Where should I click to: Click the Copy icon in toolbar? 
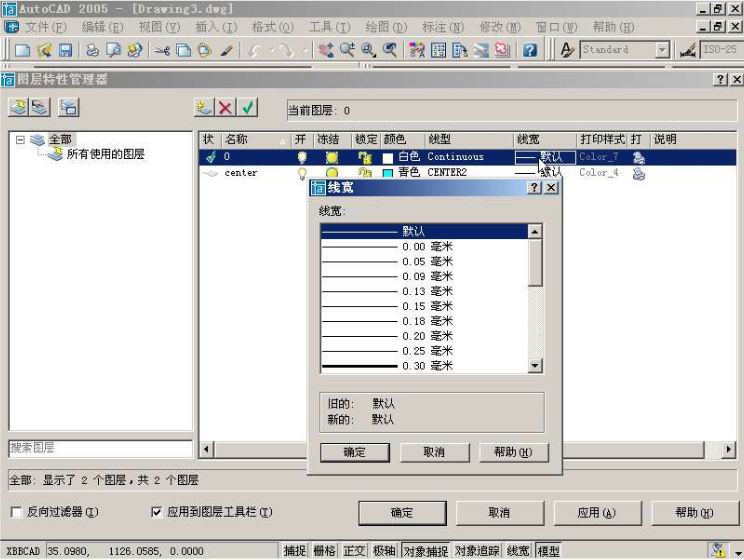point(183,49)
